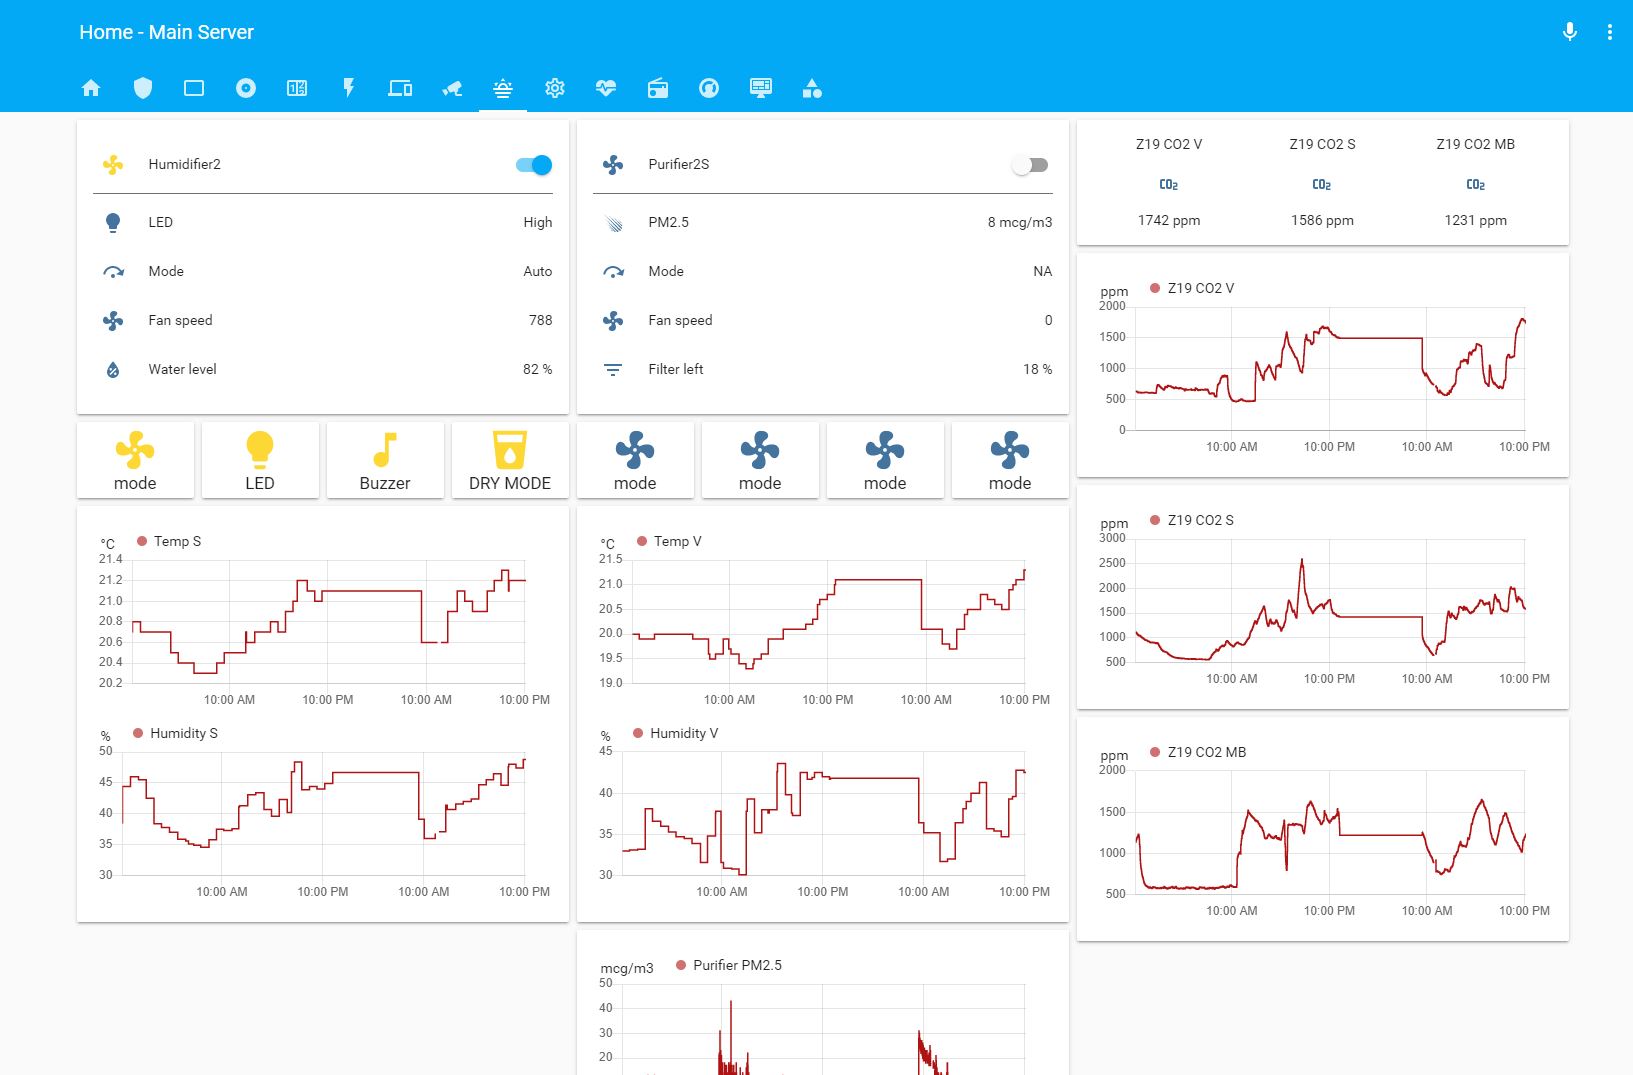Open the three-dot overflow menu
The height and width of the screenshot is (1075, 1633).
[1610, 32]
